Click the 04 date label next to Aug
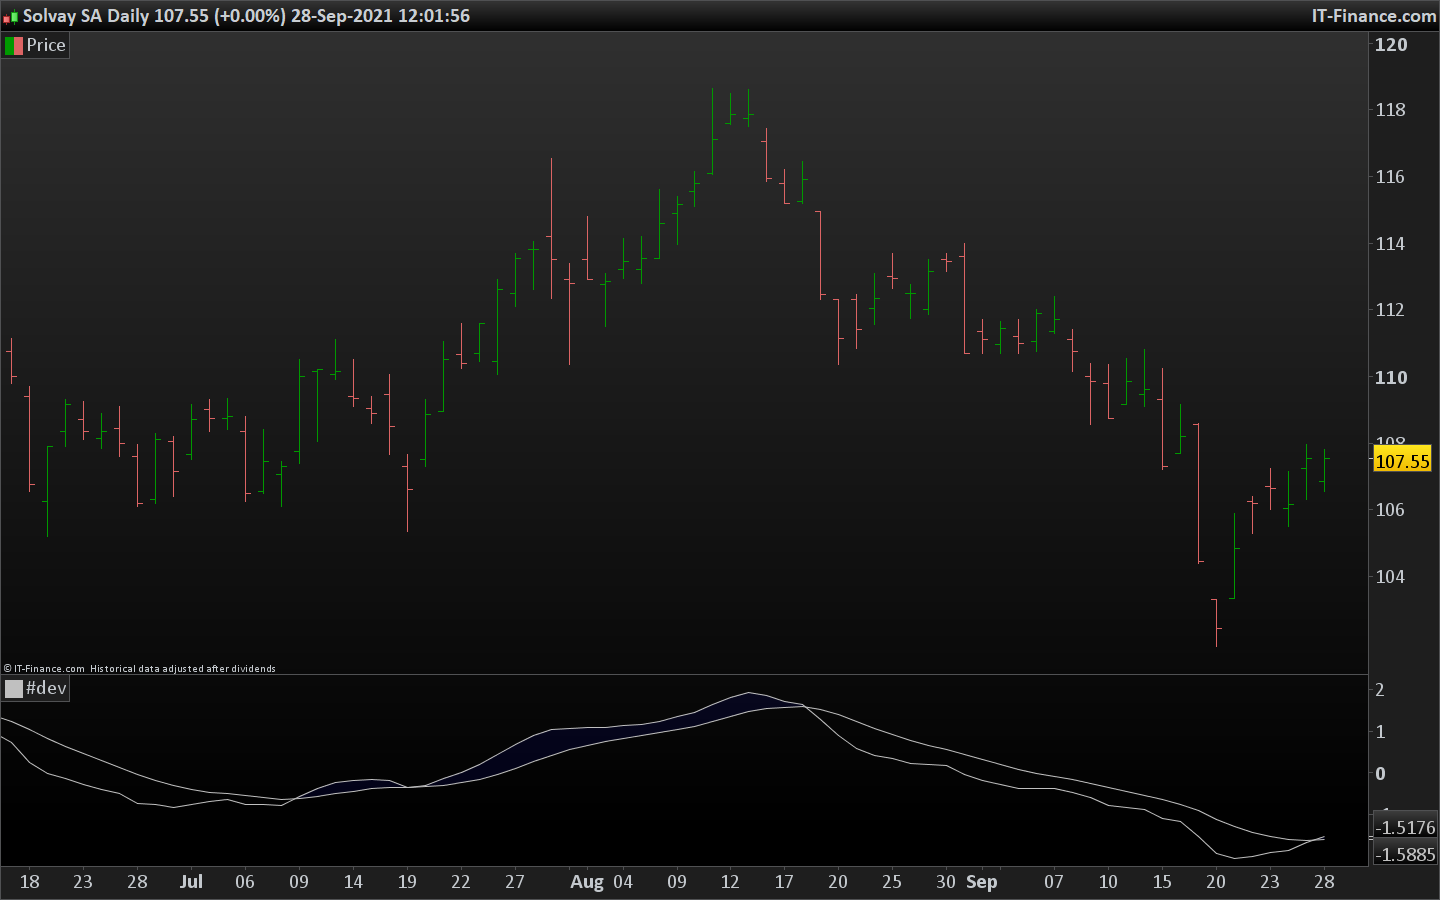The image size is (1440, 900). click(623, 882)
